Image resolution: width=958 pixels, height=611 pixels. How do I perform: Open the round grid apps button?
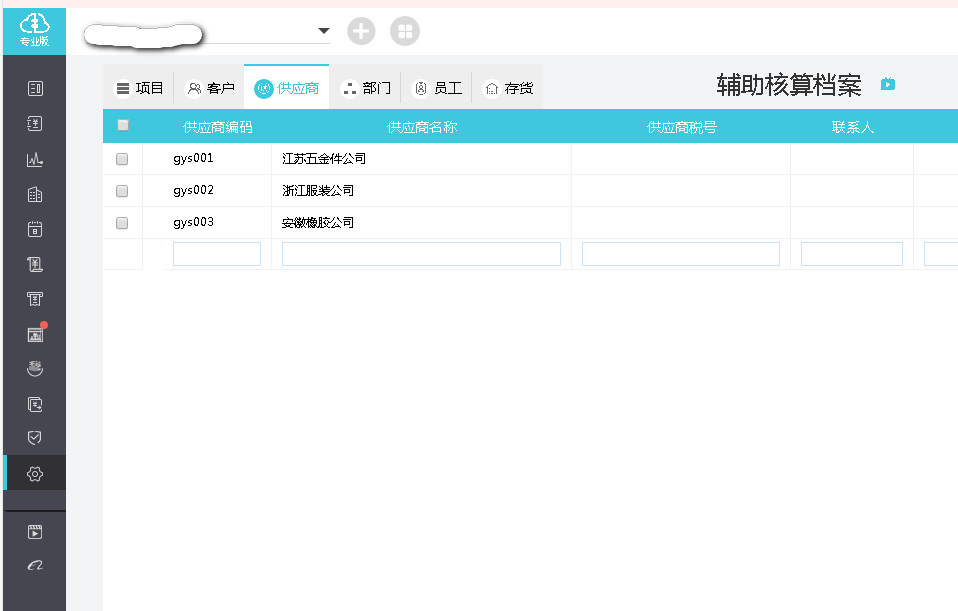[x=405, y=31]
